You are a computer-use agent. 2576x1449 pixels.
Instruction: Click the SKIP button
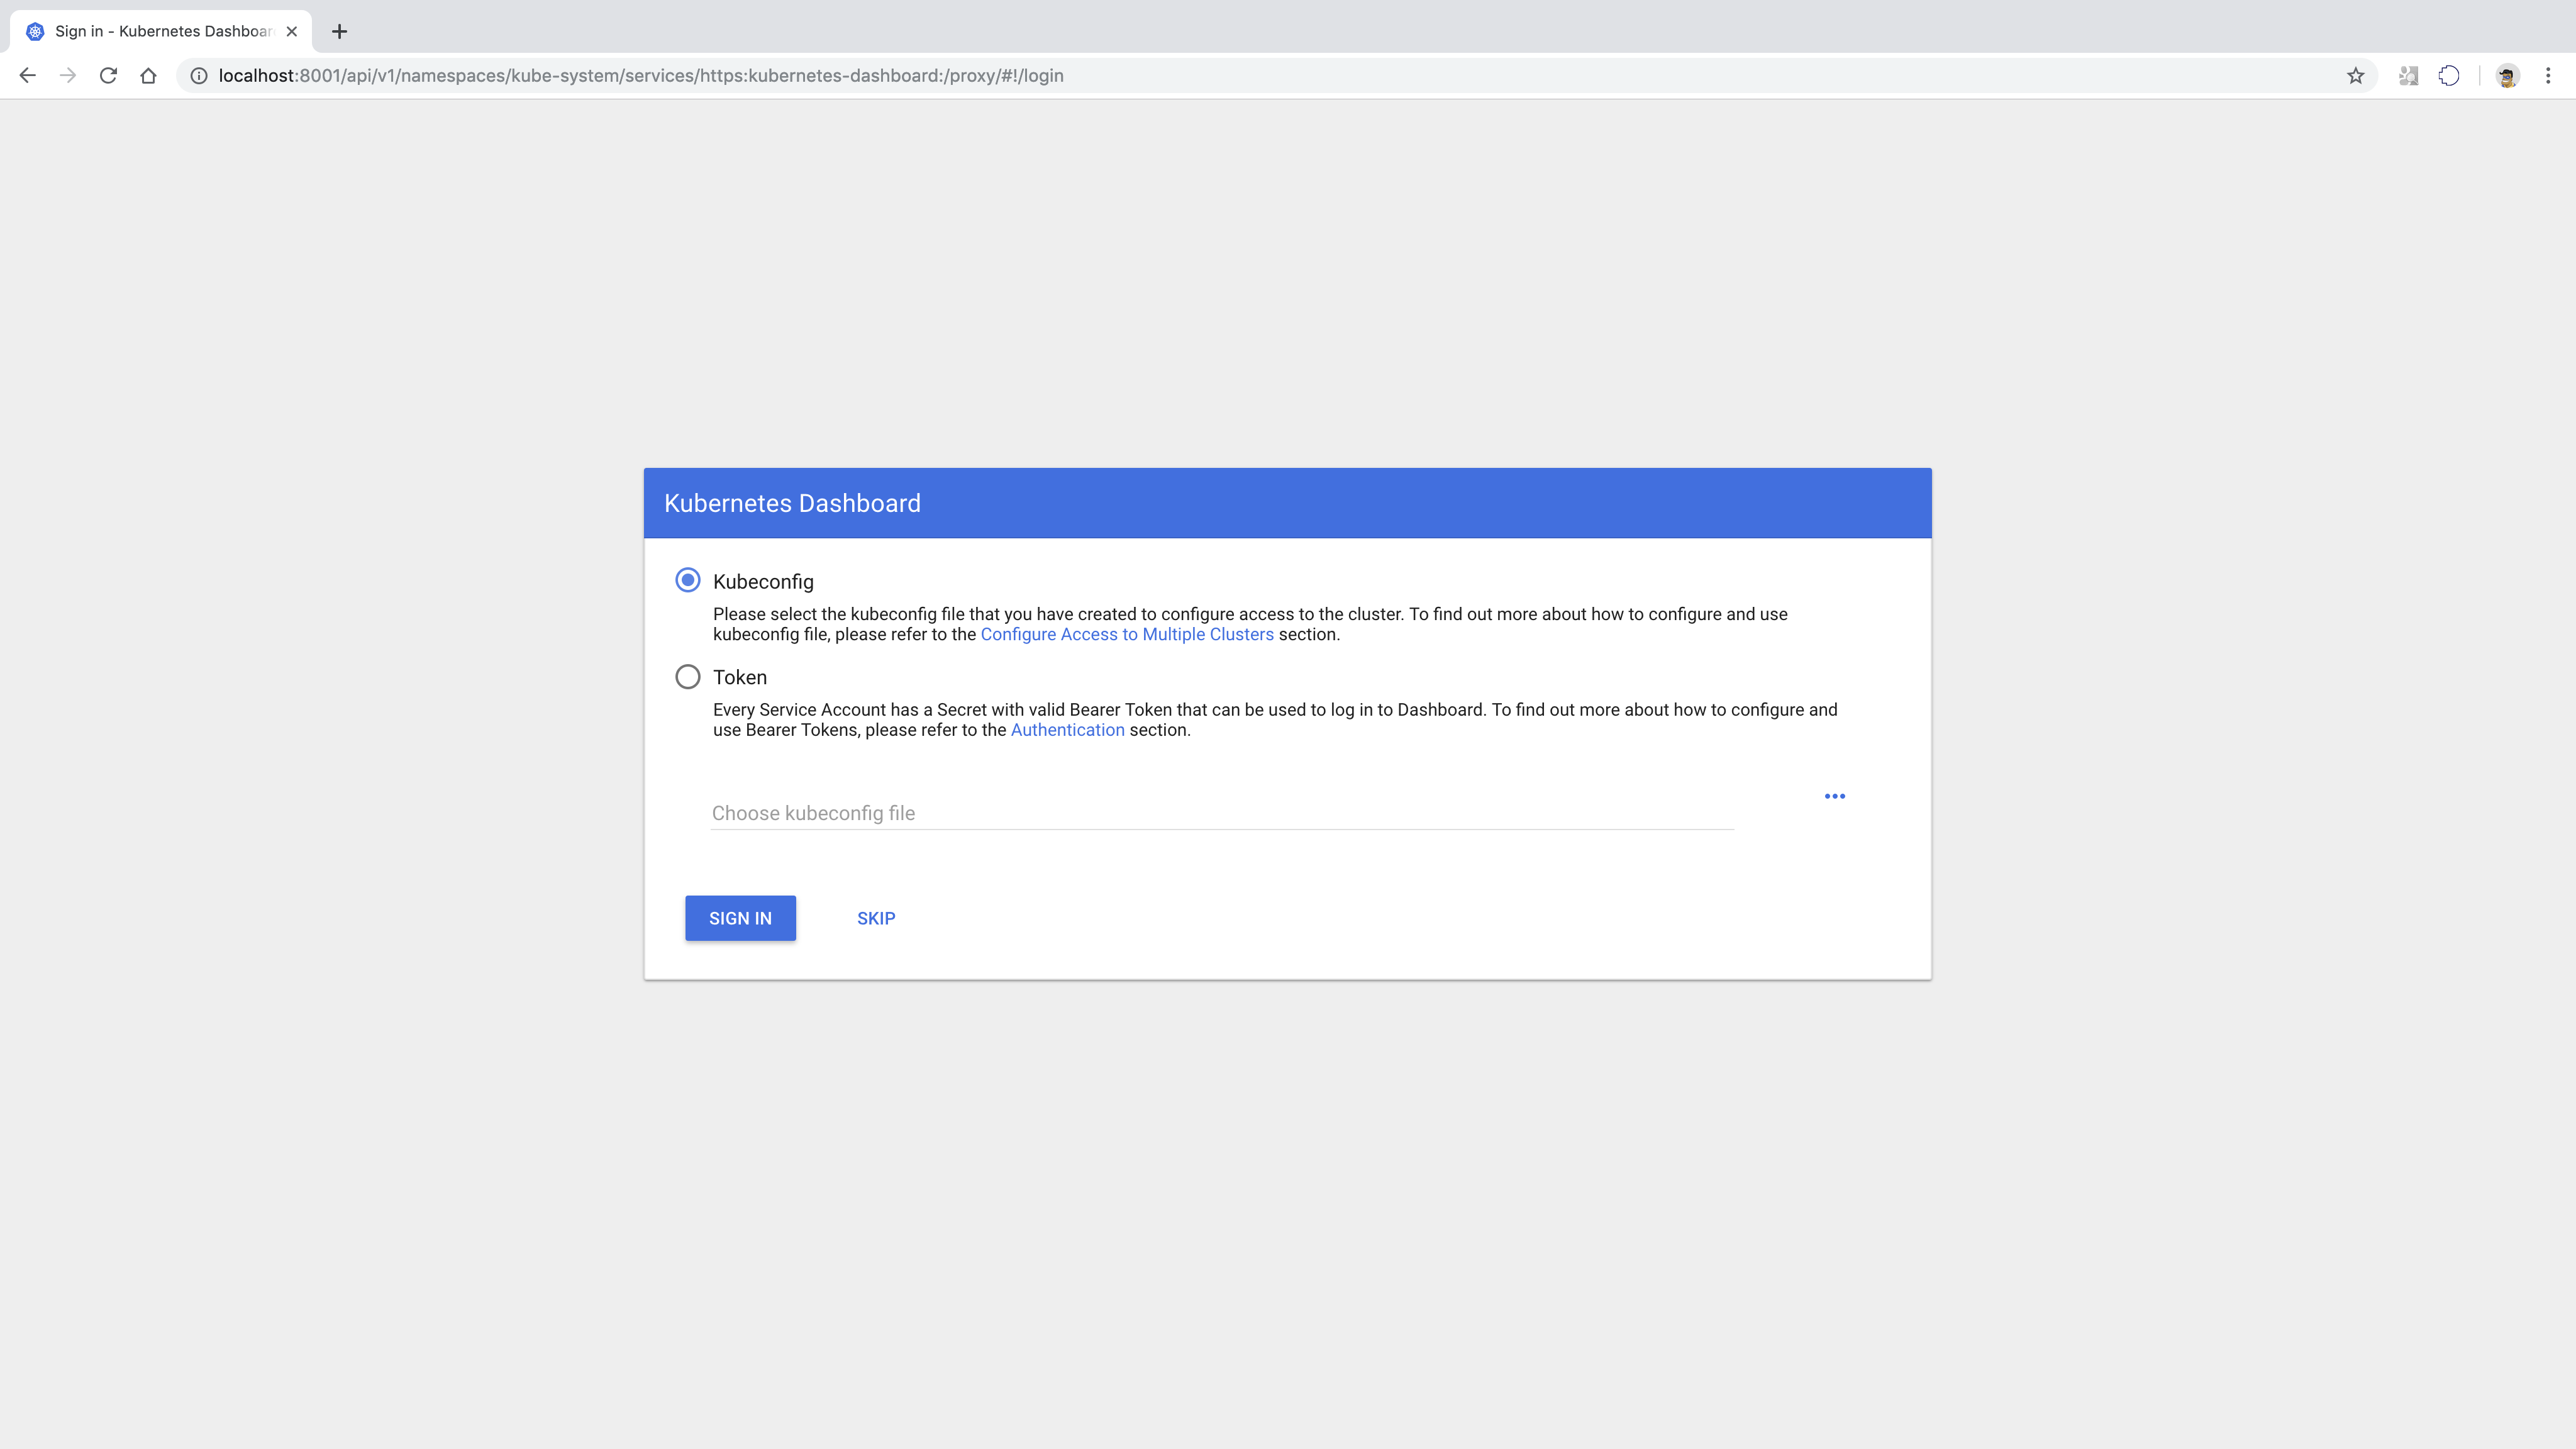point(876,918)
